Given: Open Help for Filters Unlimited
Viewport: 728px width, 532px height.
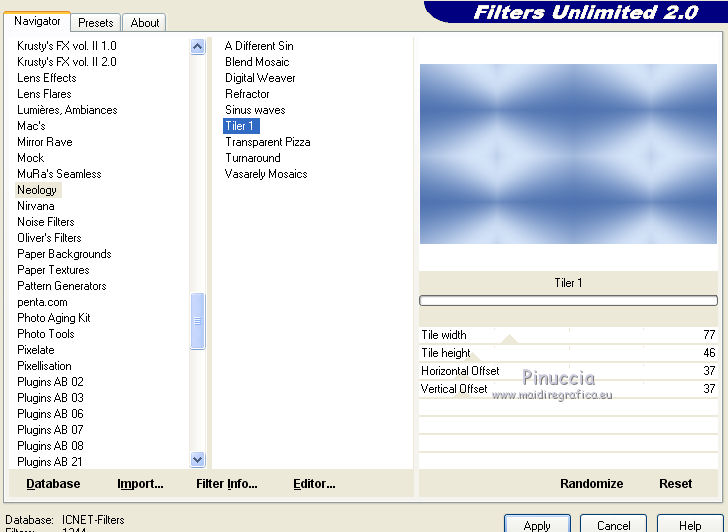Looking at the screenshot, I should (x=690, y=525).
